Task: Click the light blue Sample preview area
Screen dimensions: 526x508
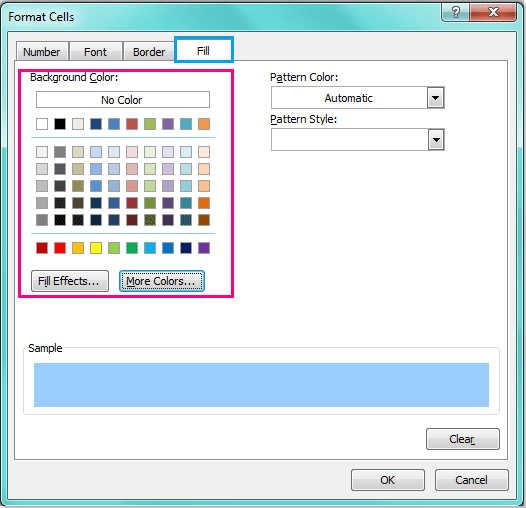Action: 261,385
